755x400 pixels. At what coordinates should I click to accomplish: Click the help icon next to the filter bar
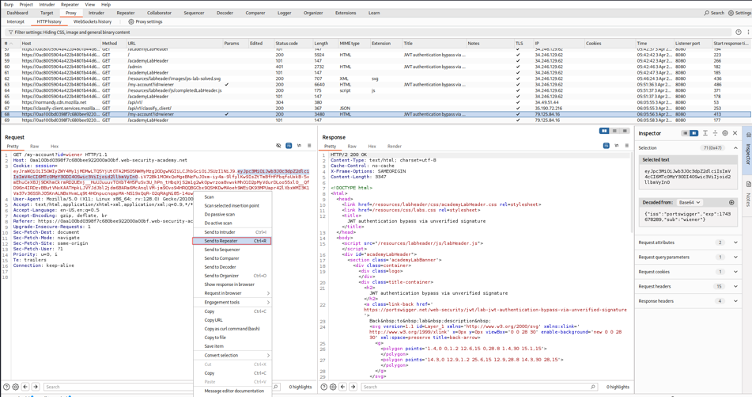pos(738,32)
